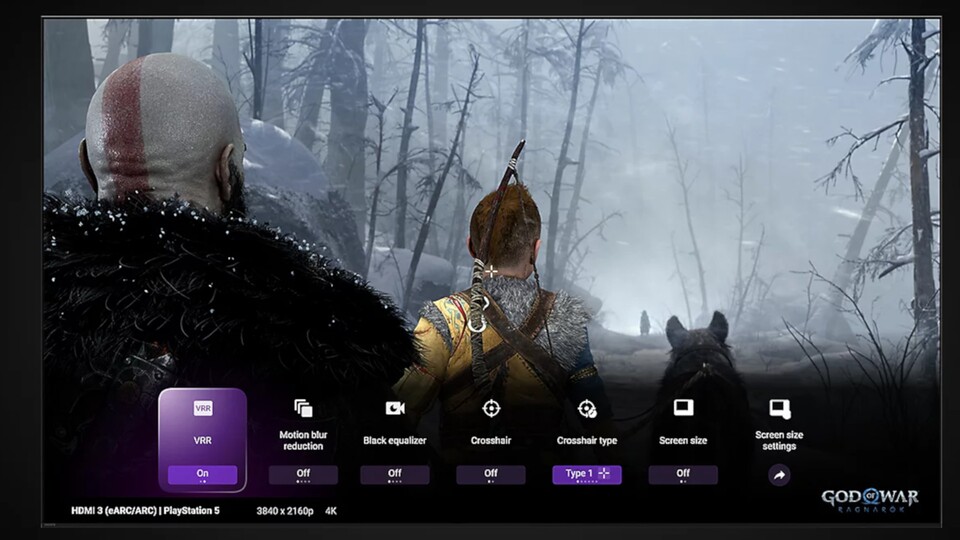Viewport: 960px width, 540px height.
Task: Click the Crosshair type icon
Action: pos(587,408)
